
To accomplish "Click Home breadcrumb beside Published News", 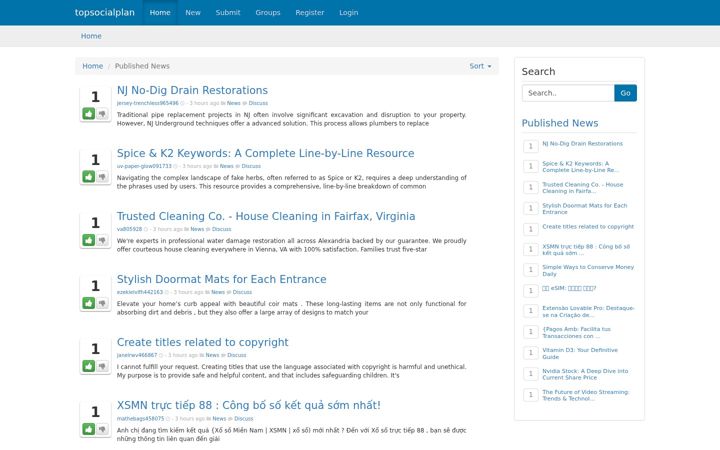I will click(92, 66).
